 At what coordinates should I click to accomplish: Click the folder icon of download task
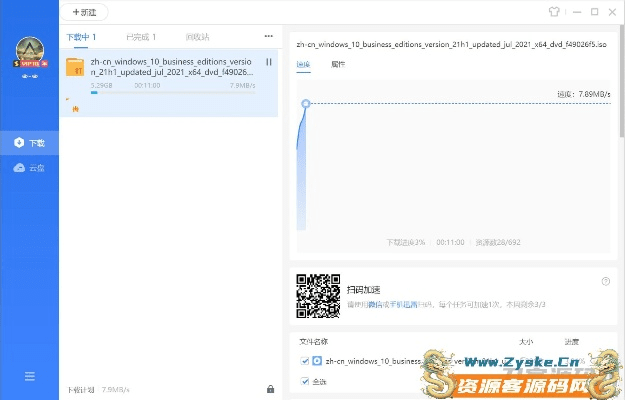[x=75, y=67]
